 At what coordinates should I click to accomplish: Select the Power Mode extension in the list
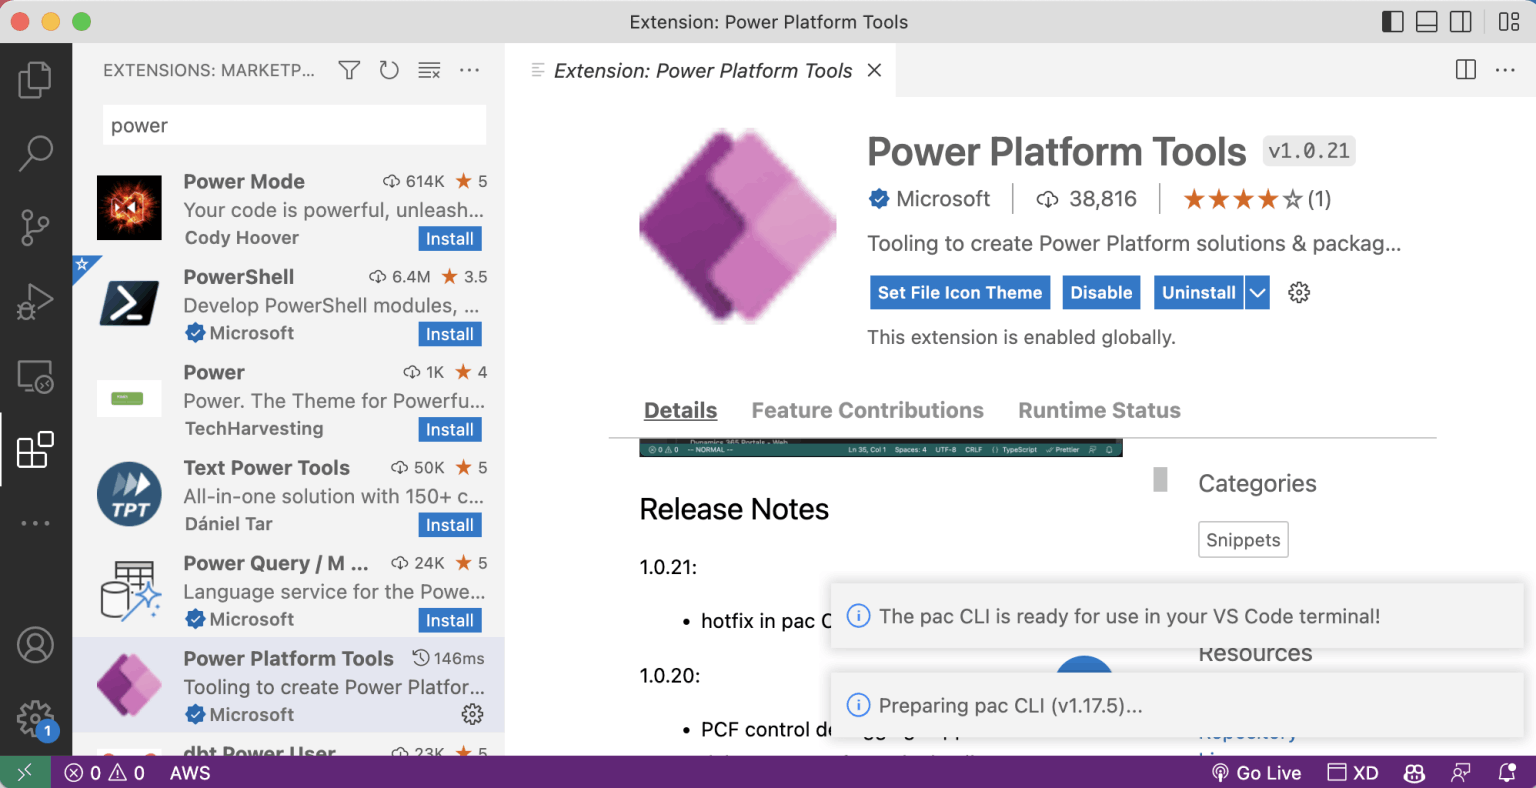tap(288, 209)
